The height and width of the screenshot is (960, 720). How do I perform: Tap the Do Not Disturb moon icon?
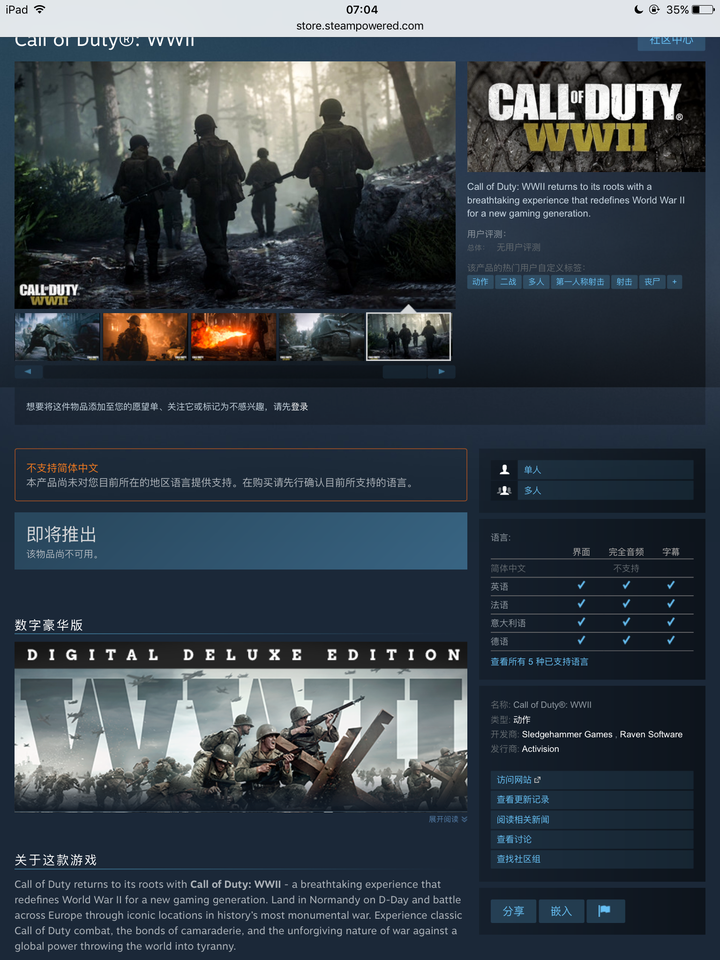639,9
